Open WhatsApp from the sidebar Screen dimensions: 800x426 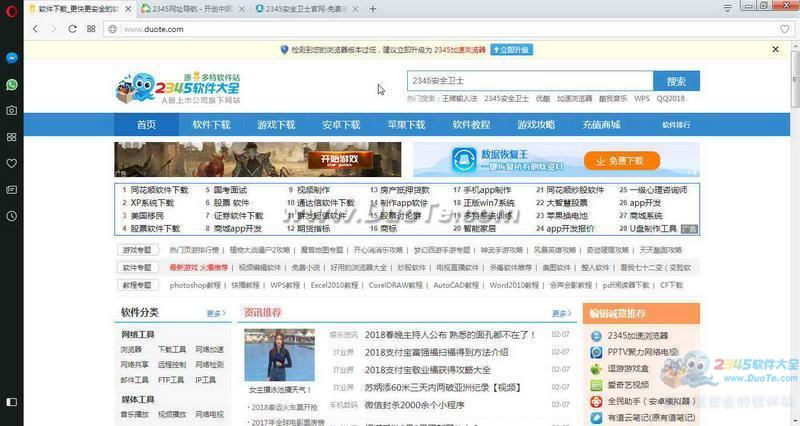[10, 85]
